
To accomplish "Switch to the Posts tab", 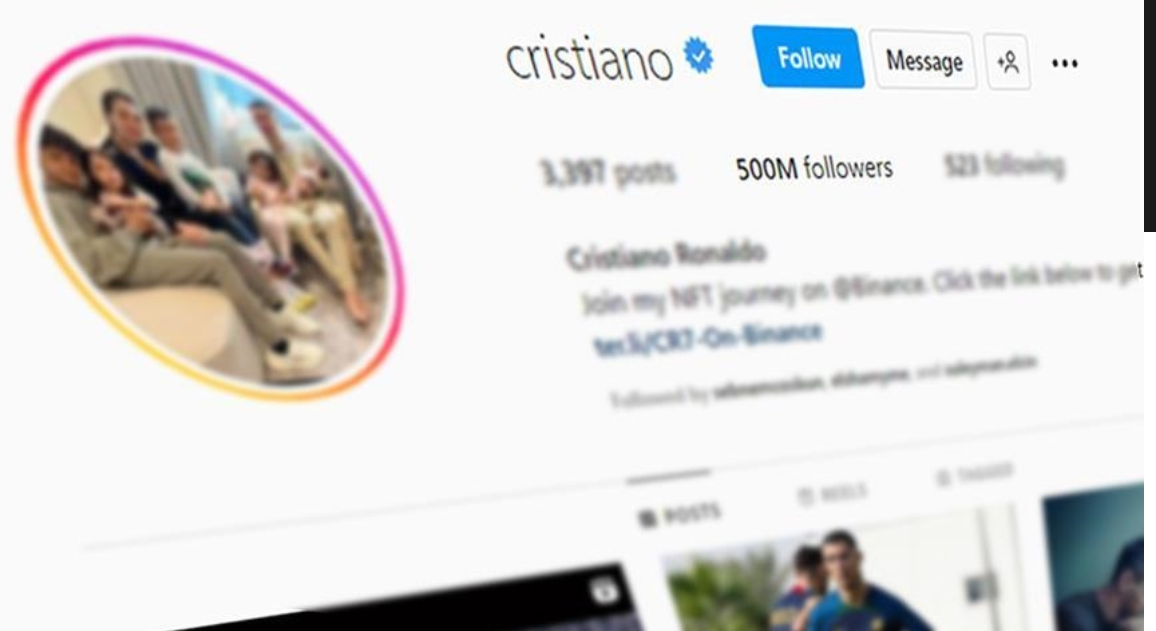I will [x=678, y=515].
